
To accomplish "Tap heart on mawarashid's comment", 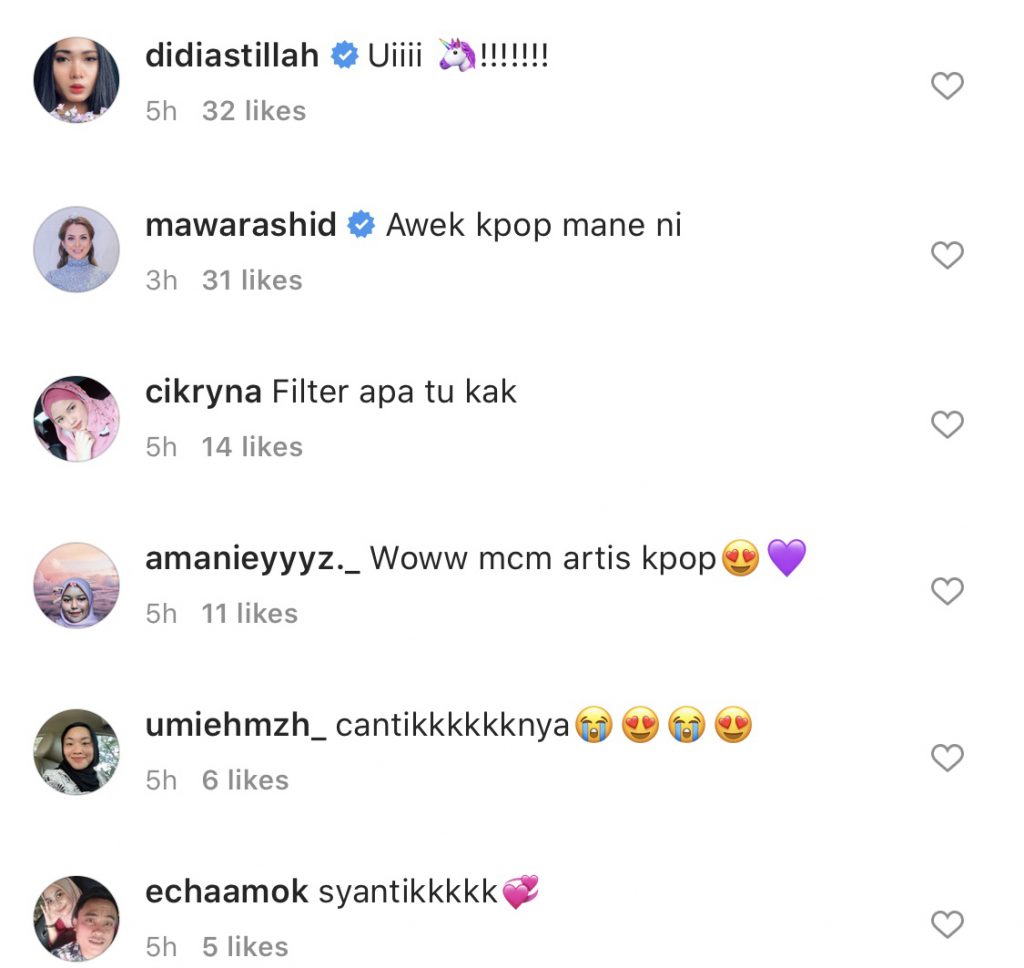I will click(x=946, y=256).
